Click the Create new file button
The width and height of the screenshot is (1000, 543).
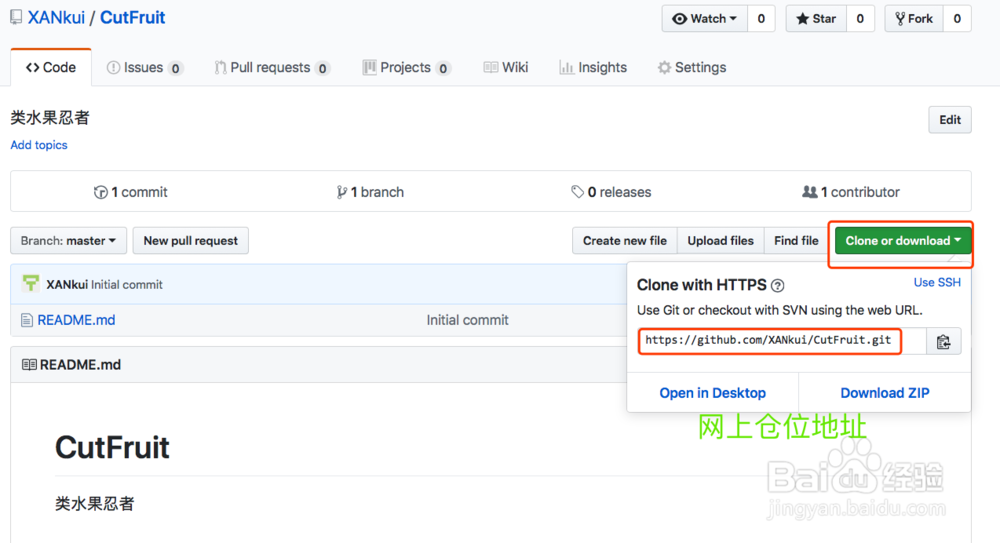[624, 241]
